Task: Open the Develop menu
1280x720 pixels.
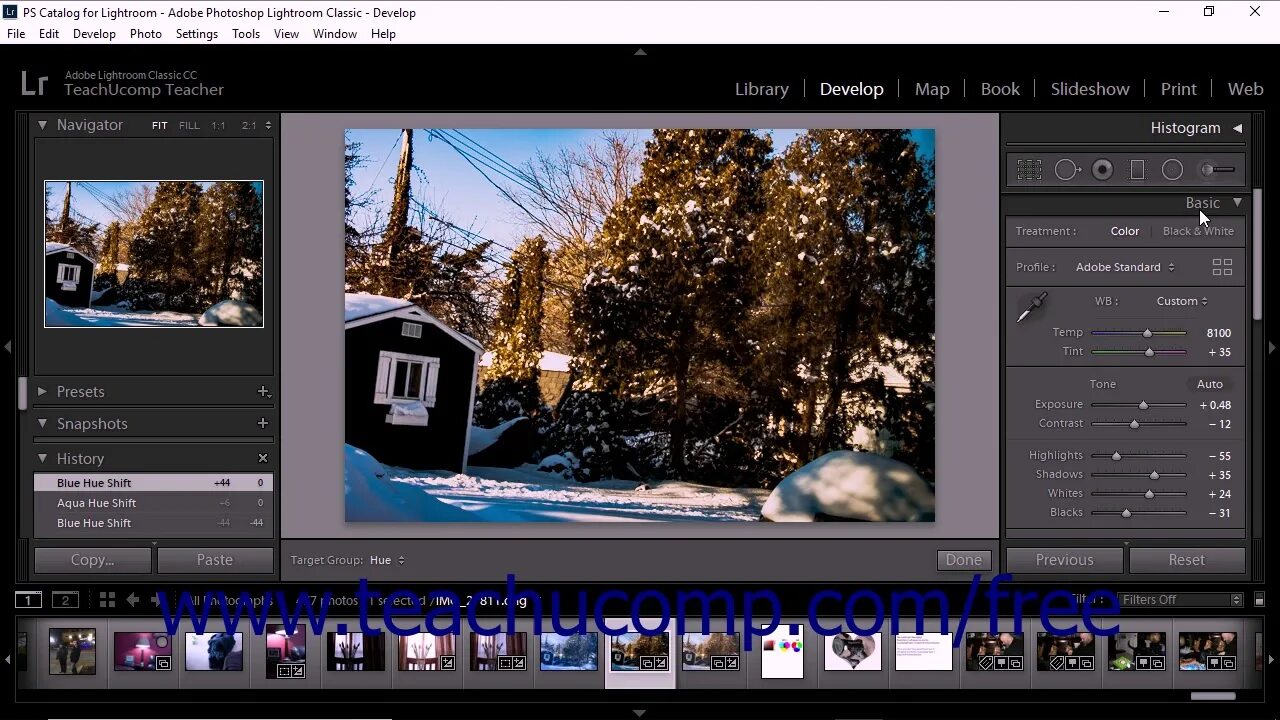Action: point(94,34)
